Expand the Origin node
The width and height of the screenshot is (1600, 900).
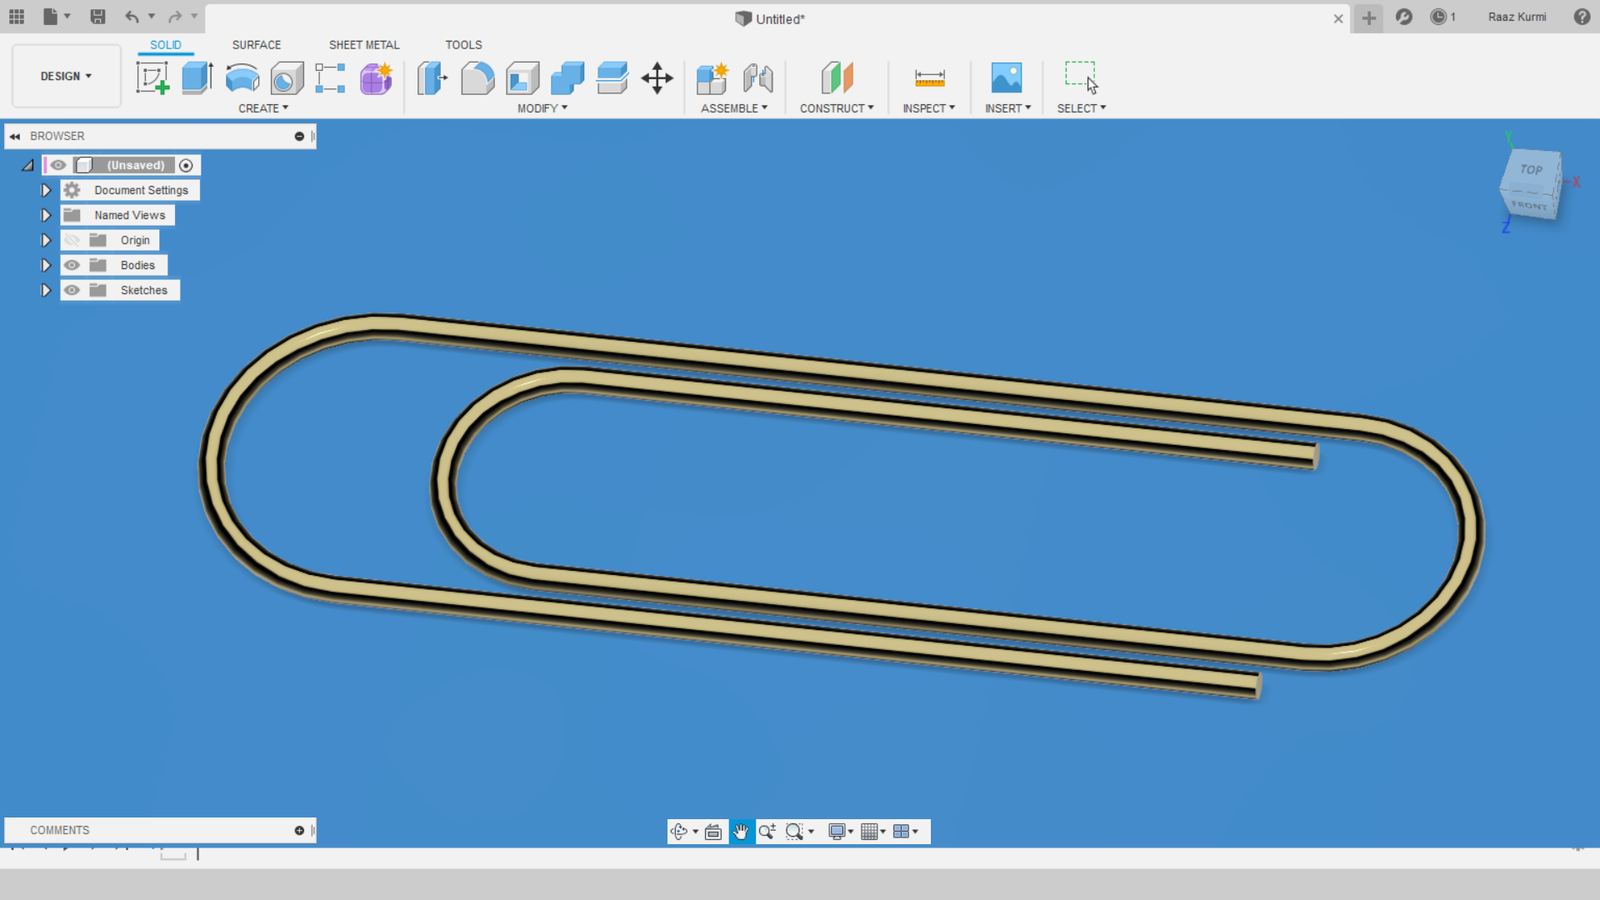click(x=45, y=240)
